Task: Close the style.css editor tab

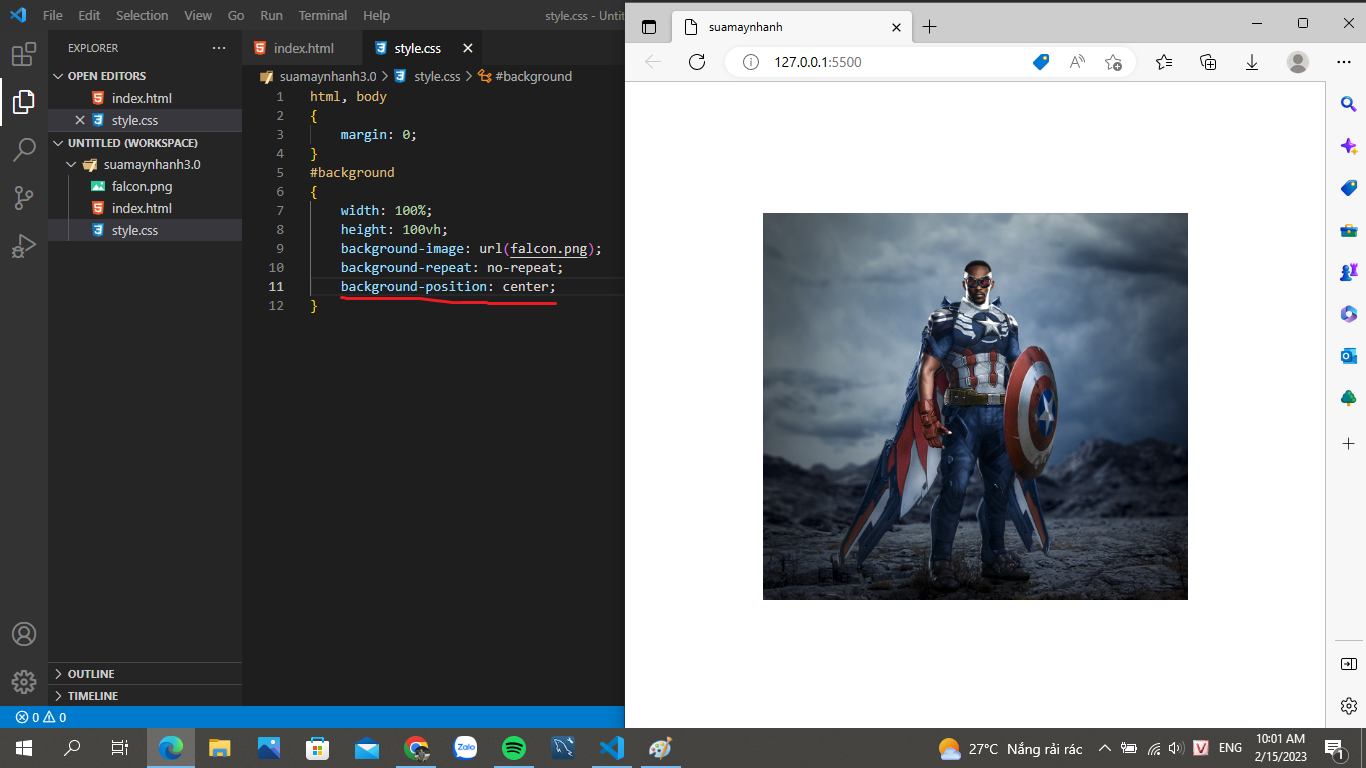Action: [467, 48]
